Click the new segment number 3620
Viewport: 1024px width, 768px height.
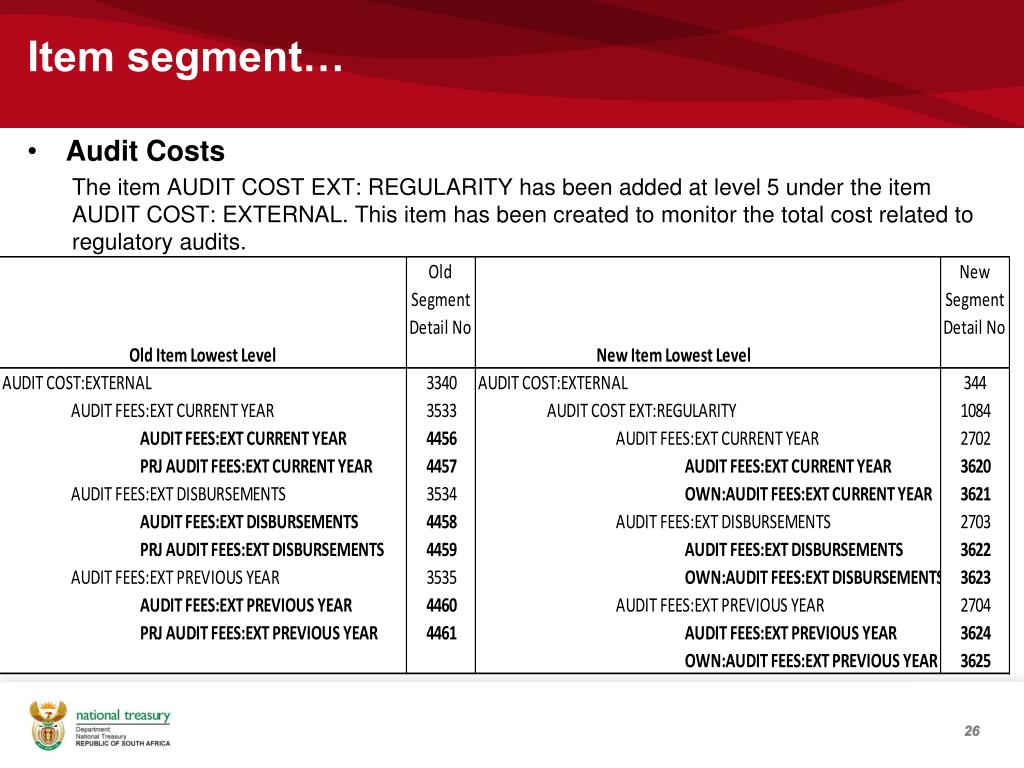click(x=975, y=466)
